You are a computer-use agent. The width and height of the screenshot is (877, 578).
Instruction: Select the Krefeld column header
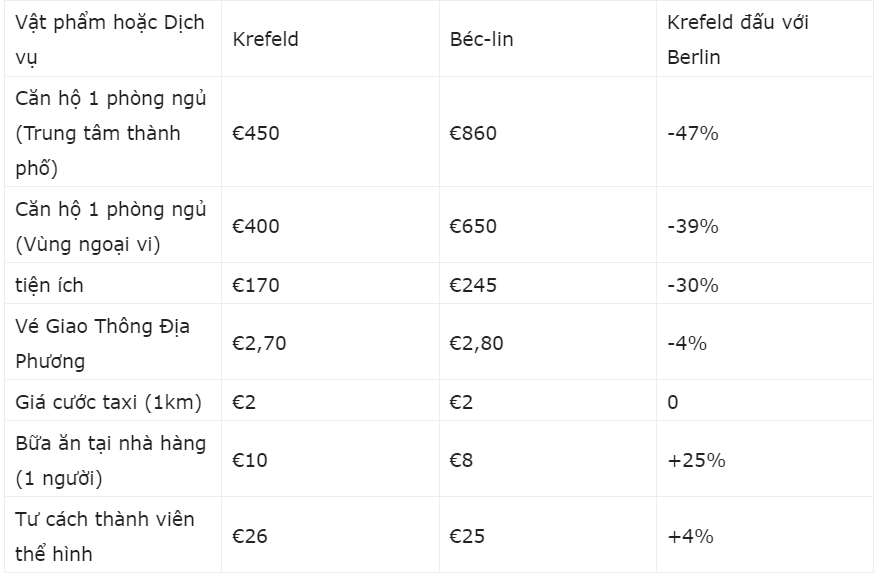[x=265, y=39]
